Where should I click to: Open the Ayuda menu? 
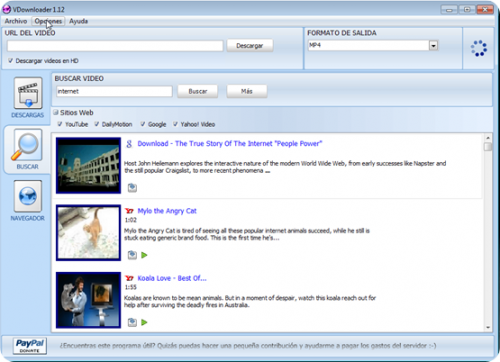[79, 21]
